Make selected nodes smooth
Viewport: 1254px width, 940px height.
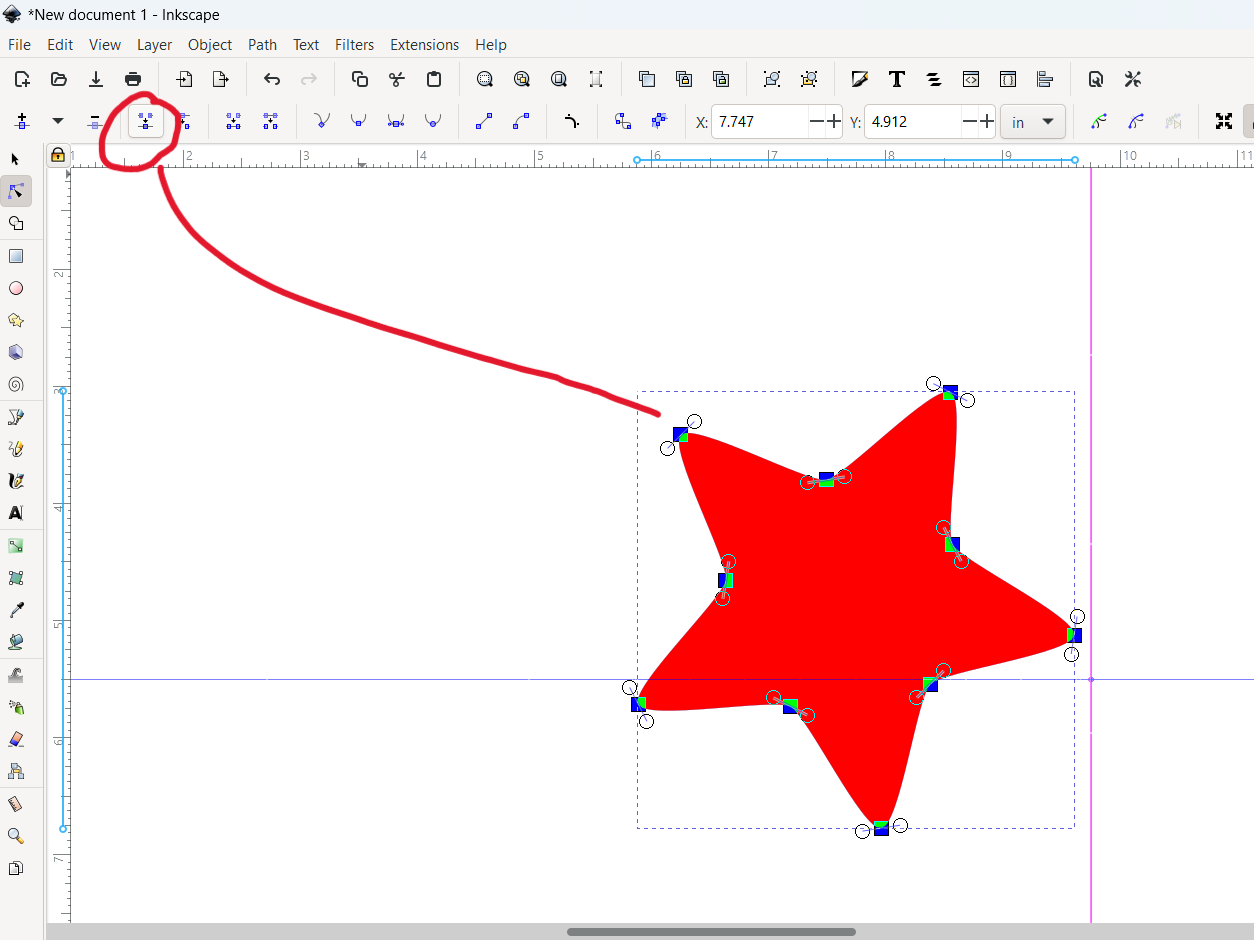(358, 121)
